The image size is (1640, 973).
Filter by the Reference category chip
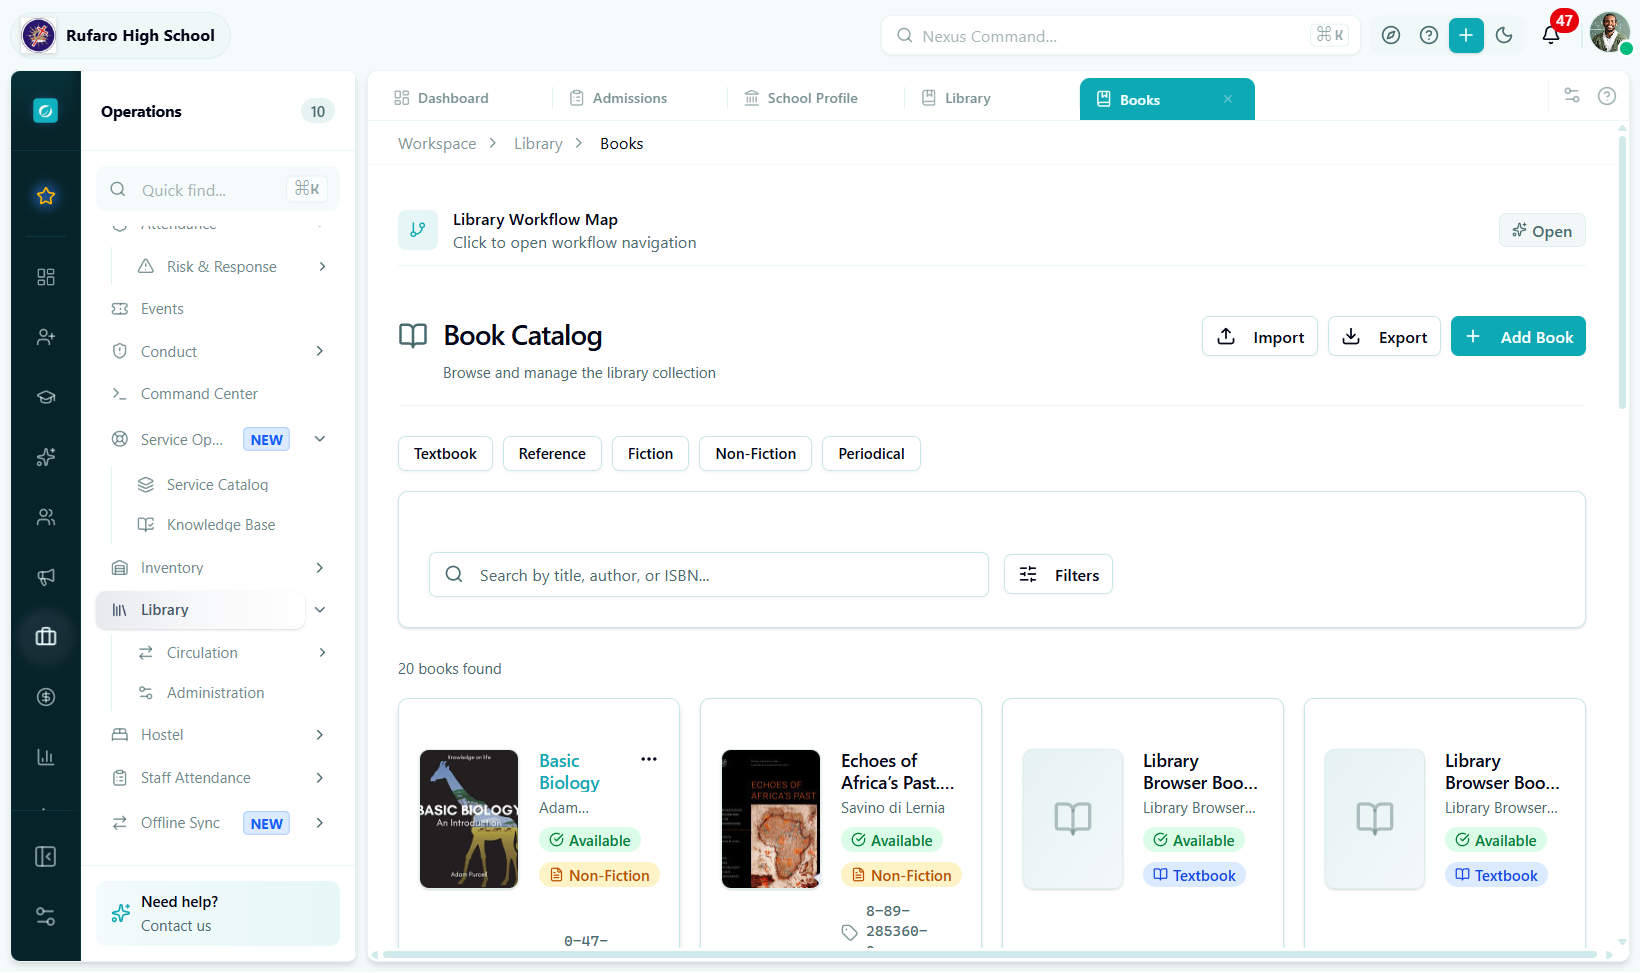click(552, 454)
